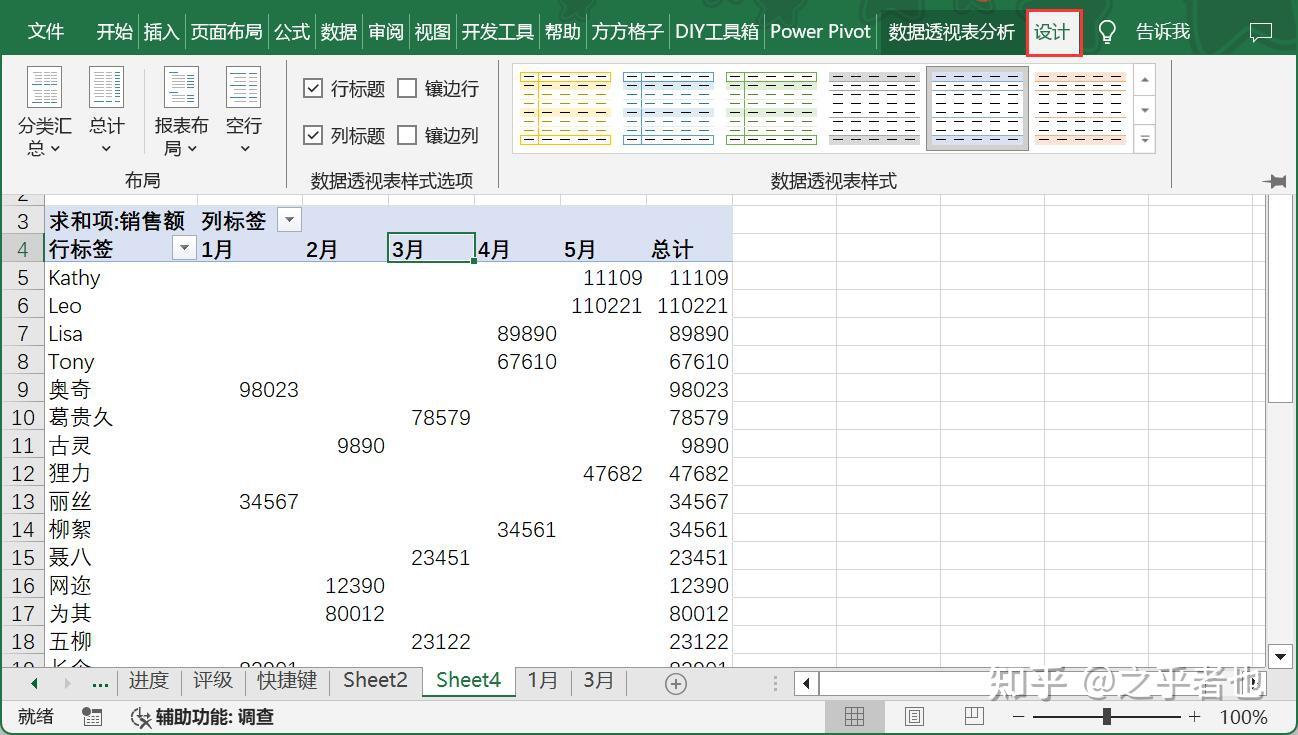
Task: Enable the 镶边行 checkbox
Action: tap(407, 88)
